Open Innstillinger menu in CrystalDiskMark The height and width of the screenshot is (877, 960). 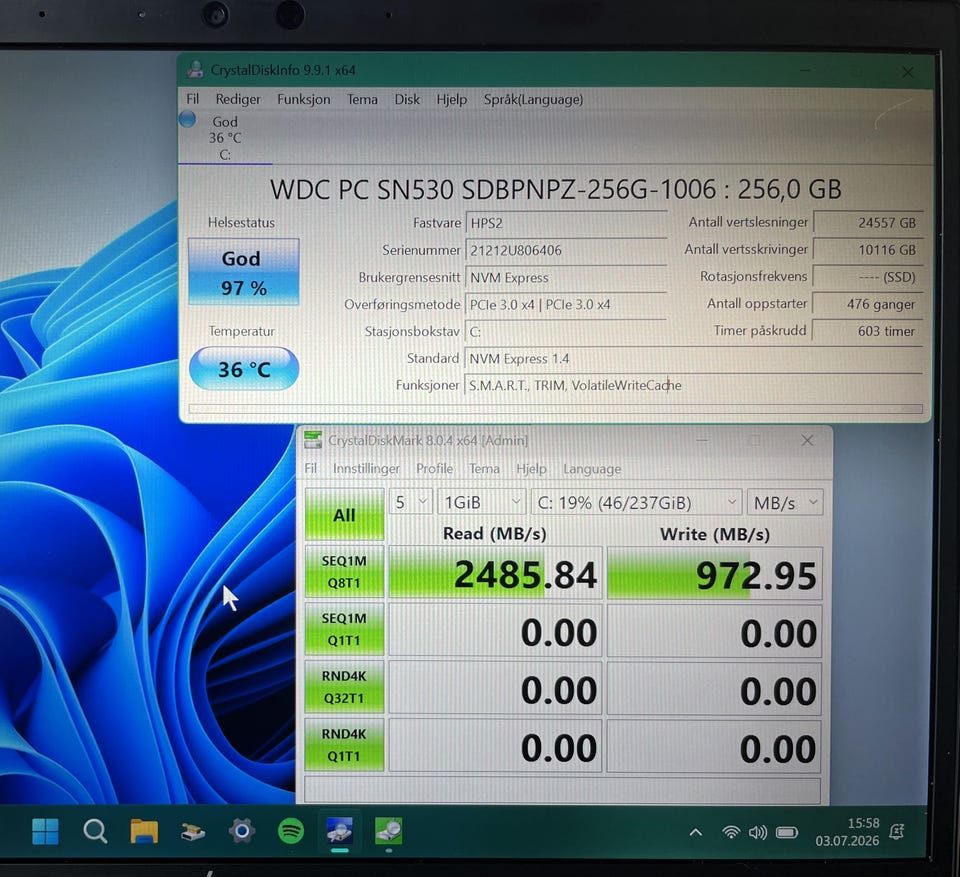pyautogui.click(x=366, y=469)
